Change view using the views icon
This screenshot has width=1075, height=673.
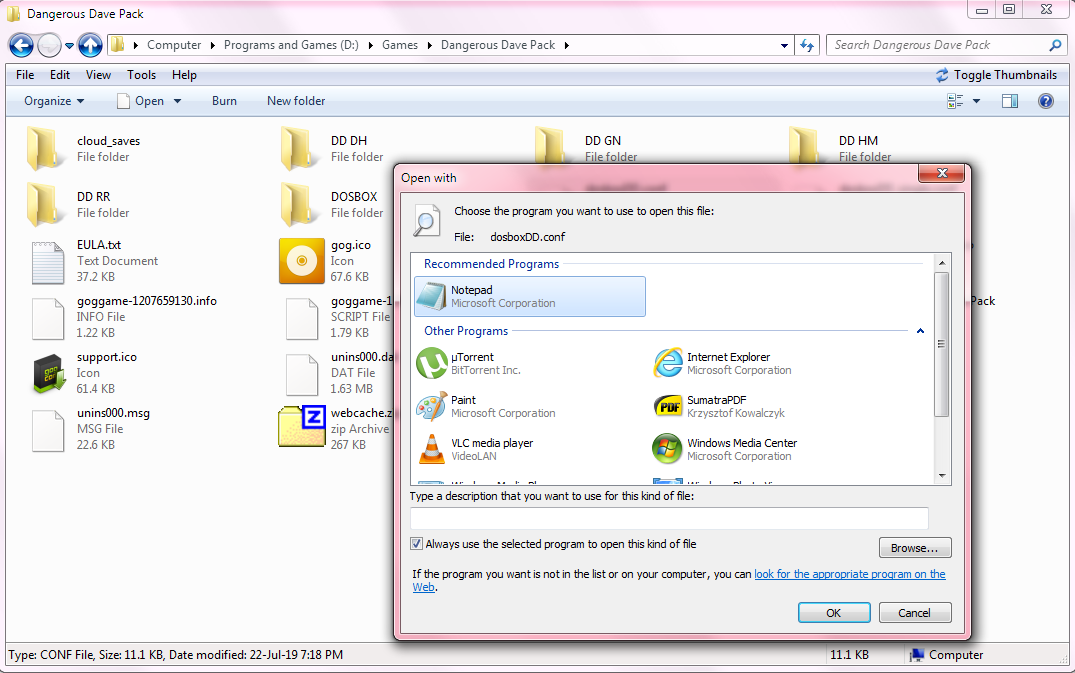pyautogui.click(x=955, y=101)
